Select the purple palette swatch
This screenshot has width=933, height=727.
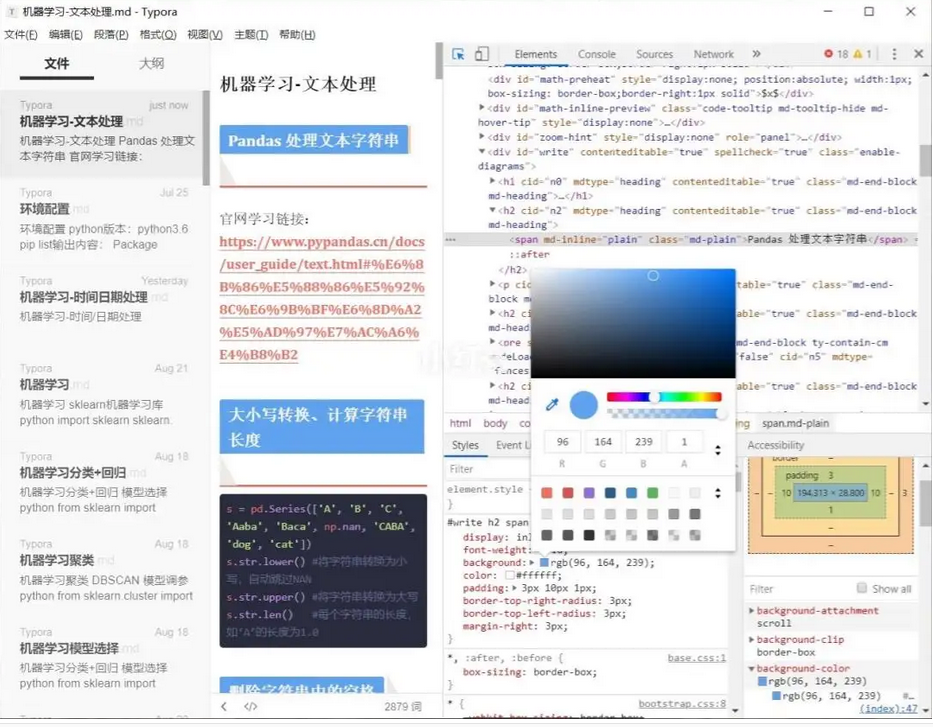589,493
